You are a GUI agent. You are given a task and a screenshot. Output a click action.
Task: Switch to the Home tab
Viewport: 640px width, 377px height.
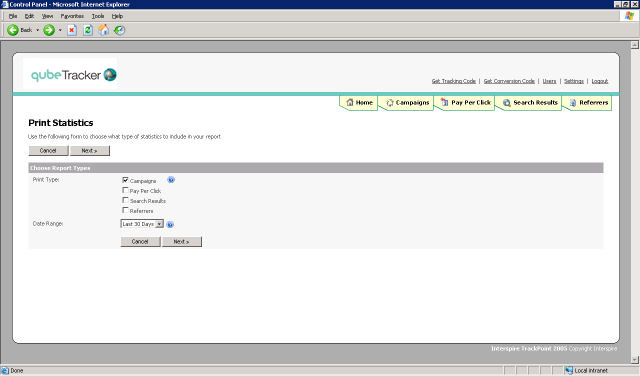(x=359, y=103)
